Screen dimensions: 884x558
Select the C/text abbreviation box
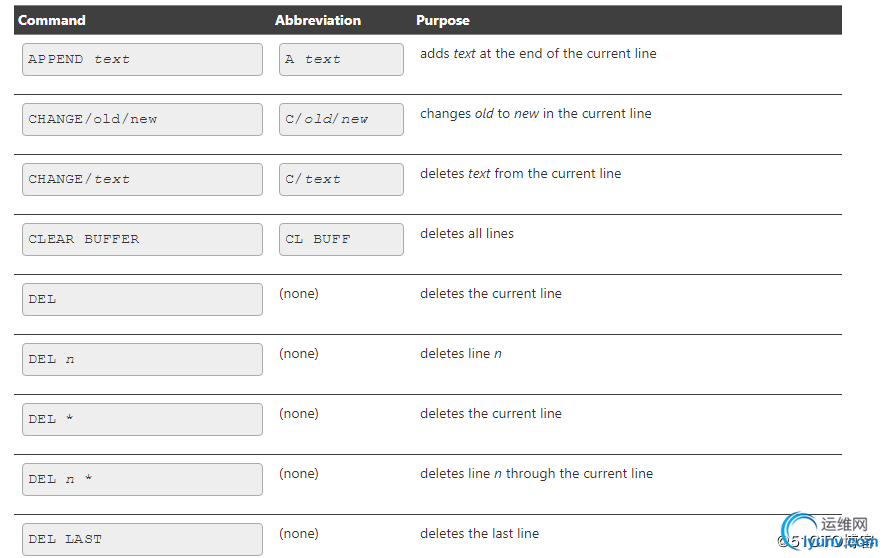(x=341, y=179)
